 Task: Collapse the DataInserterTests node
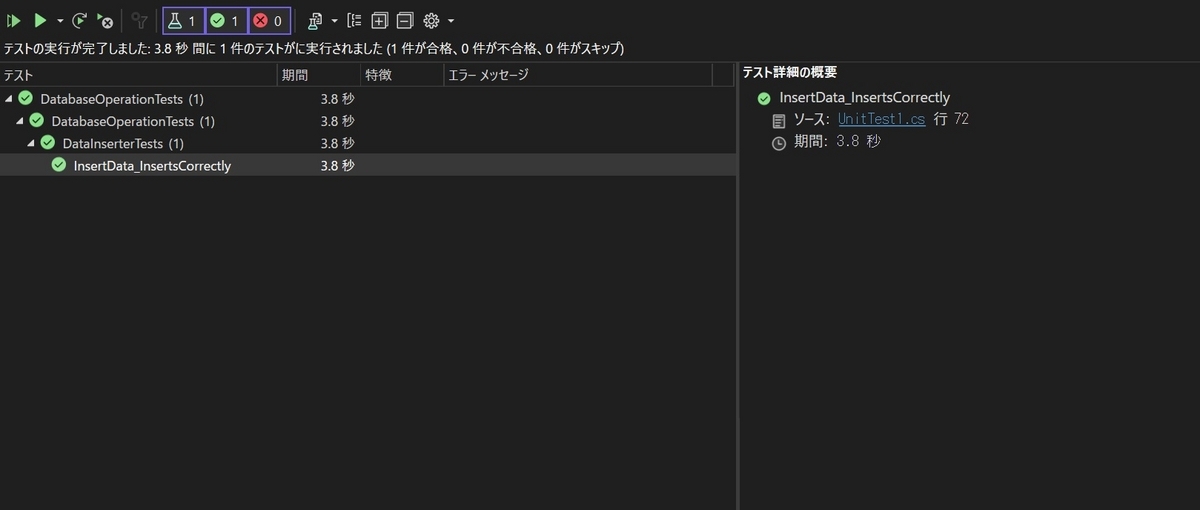click(x=31, y=143)
